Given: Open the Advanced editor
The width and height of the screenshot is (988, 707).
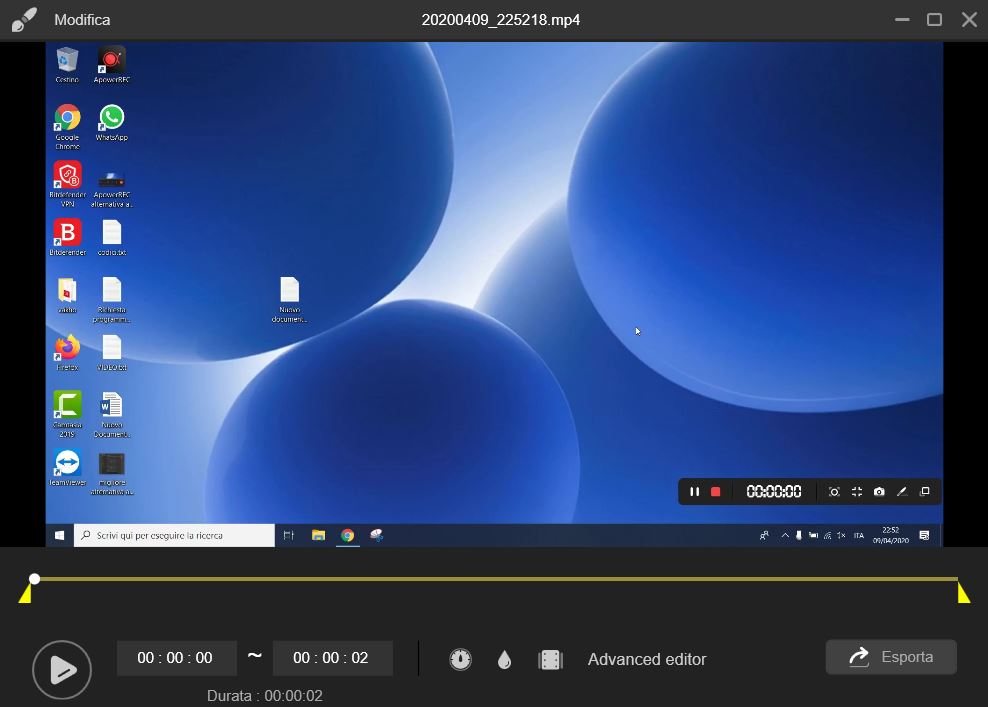Looking at the screenshot, I should tap(646, 659).
